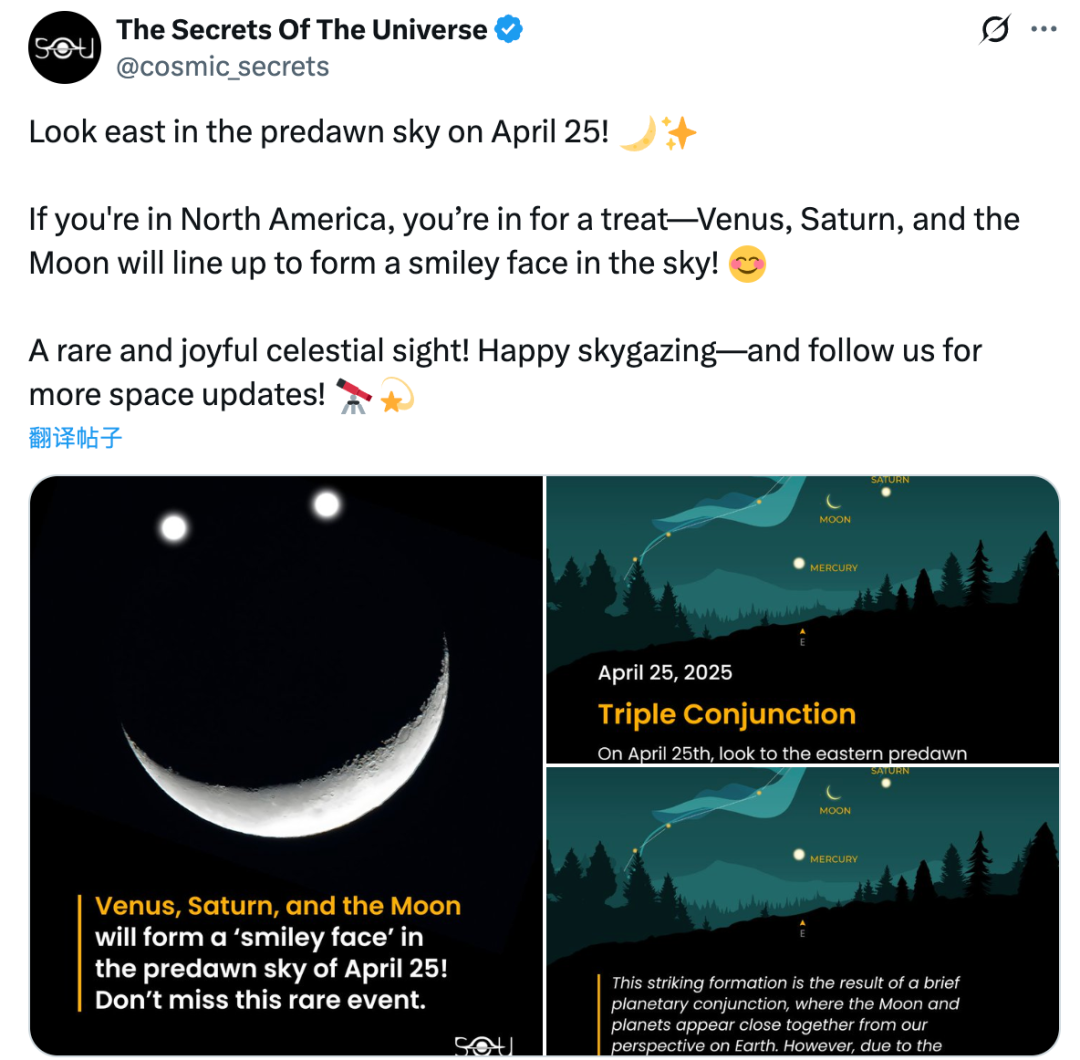Screen dimensions: 1080x1060
Task: Click the @cosmic_secrets handle
Action: coord(222,67)
